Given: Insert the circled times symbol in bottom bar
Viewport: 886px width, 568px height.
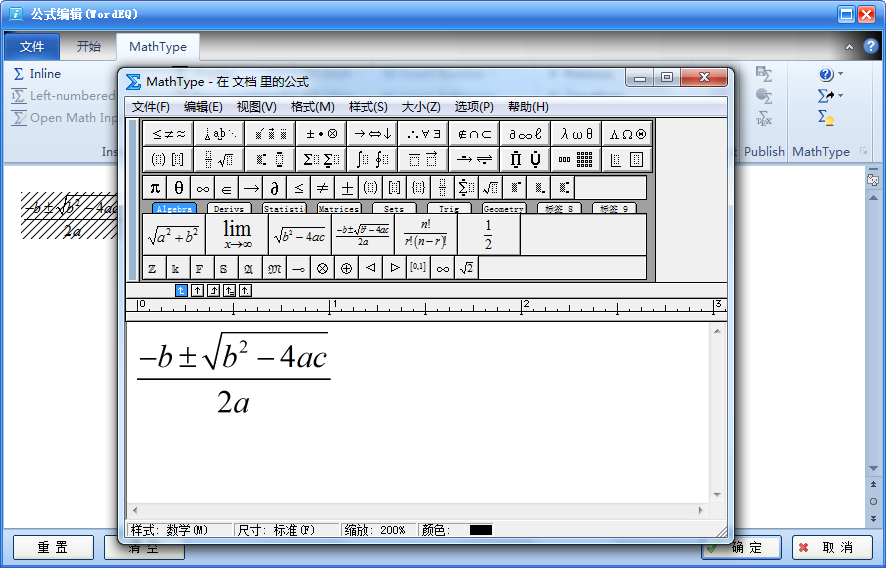Looking at the screenshot, I should pyautogui.click(x=322, y=268).
